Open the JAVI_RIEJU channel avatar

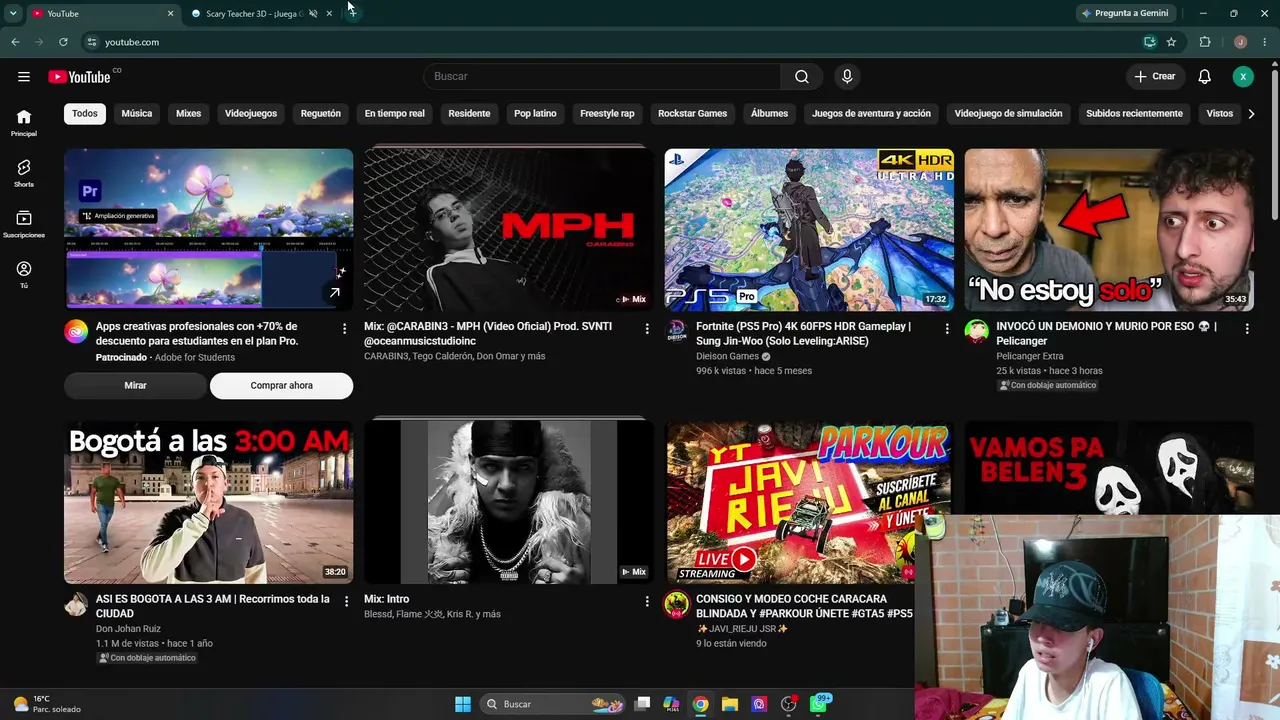point(677,604)
